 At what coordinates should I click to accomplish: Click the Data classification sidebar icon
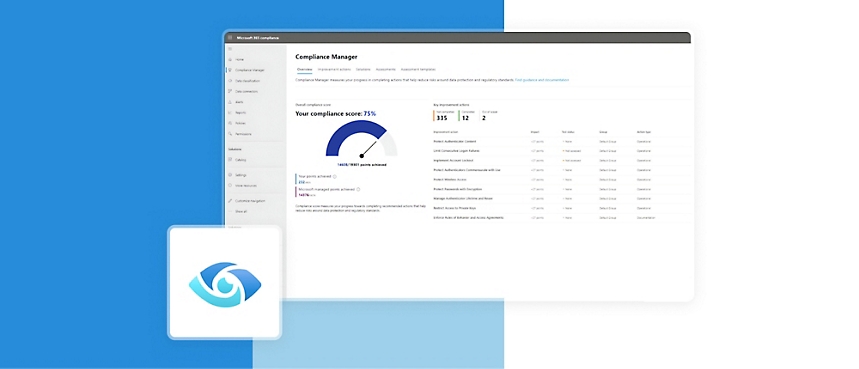coord(230,80)
